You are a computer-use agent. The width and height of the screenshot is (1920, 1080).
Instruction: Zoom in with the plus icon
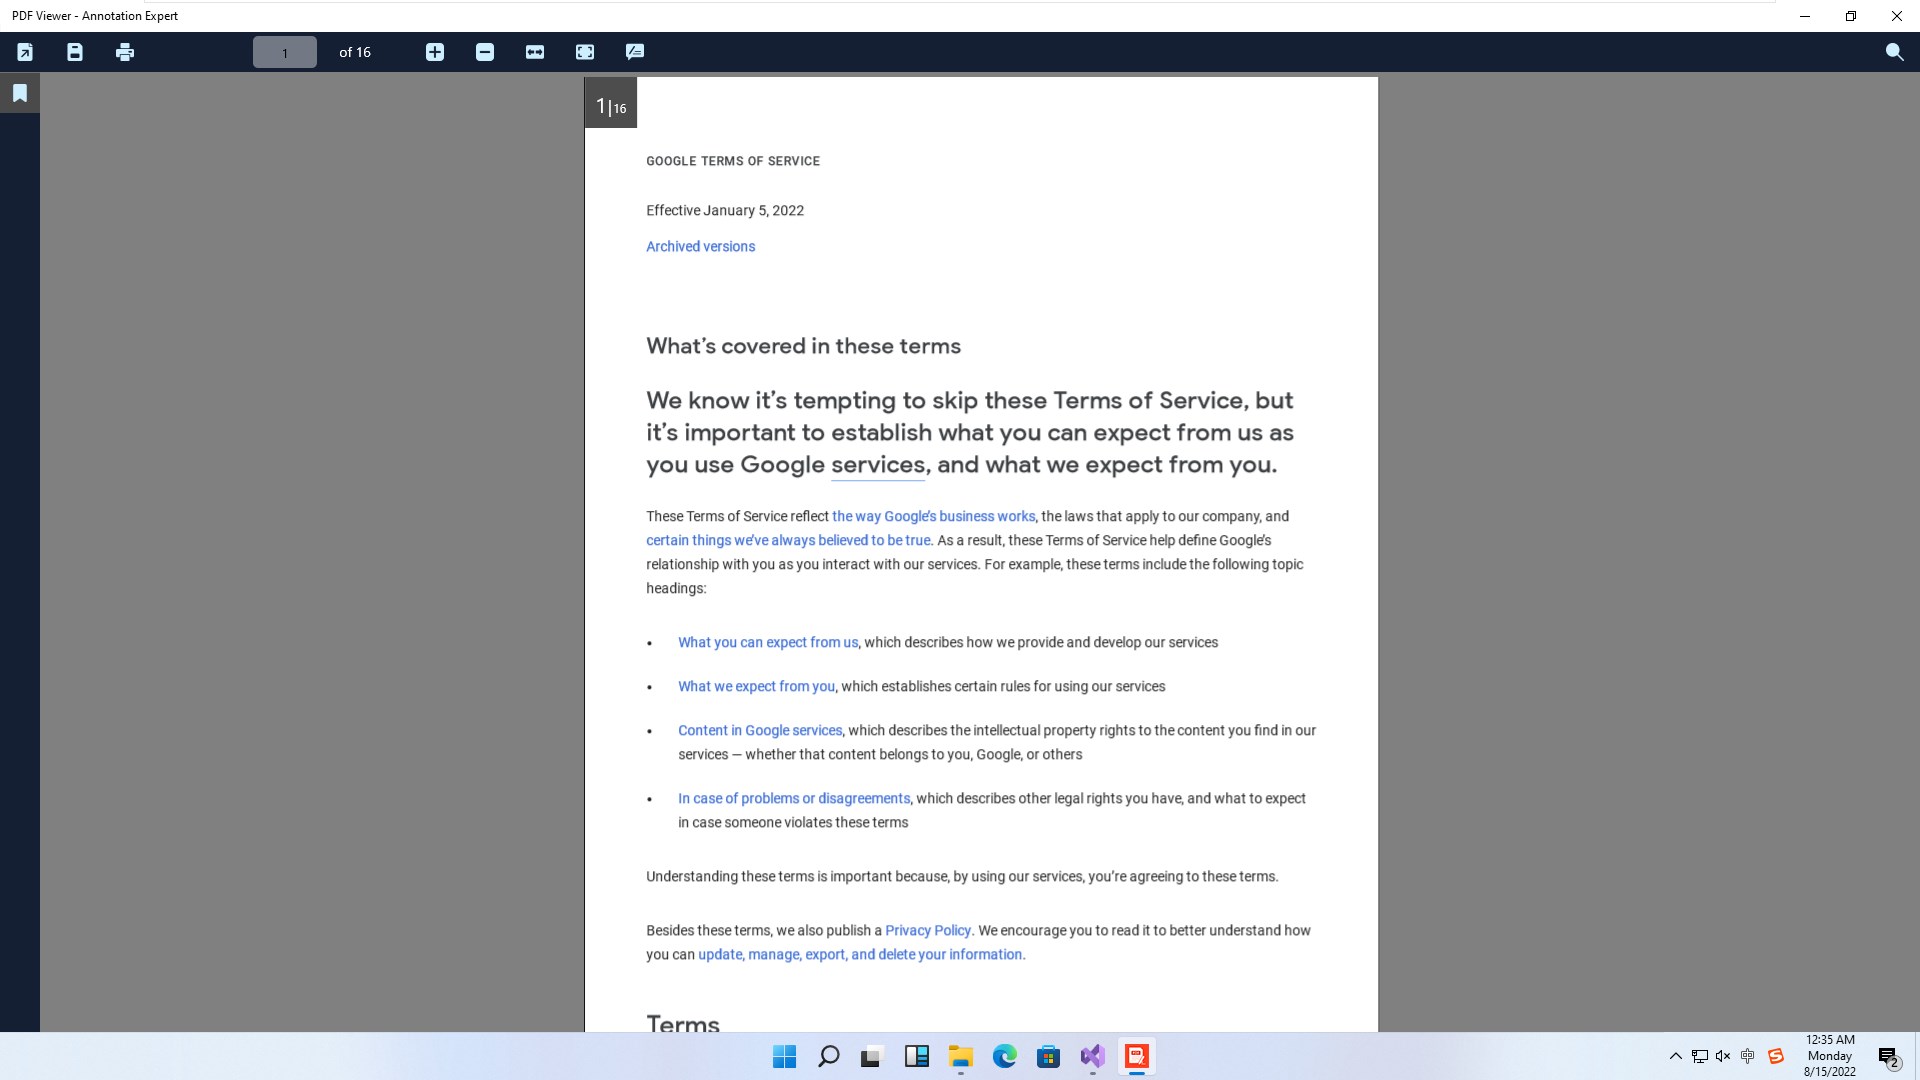tap(435, 52)
